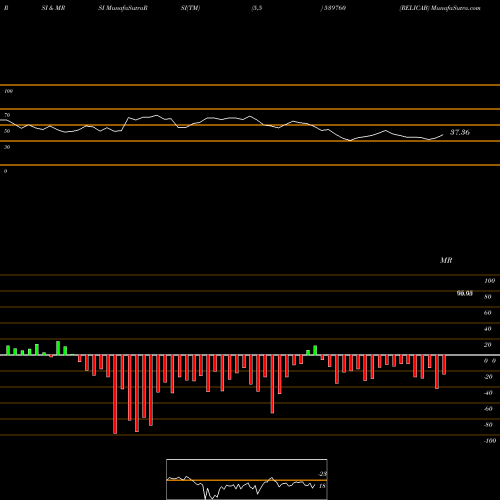Click the RSI value label 37.36
The width and height of the screenshot is (500, 500).
[x=460, y=132]
